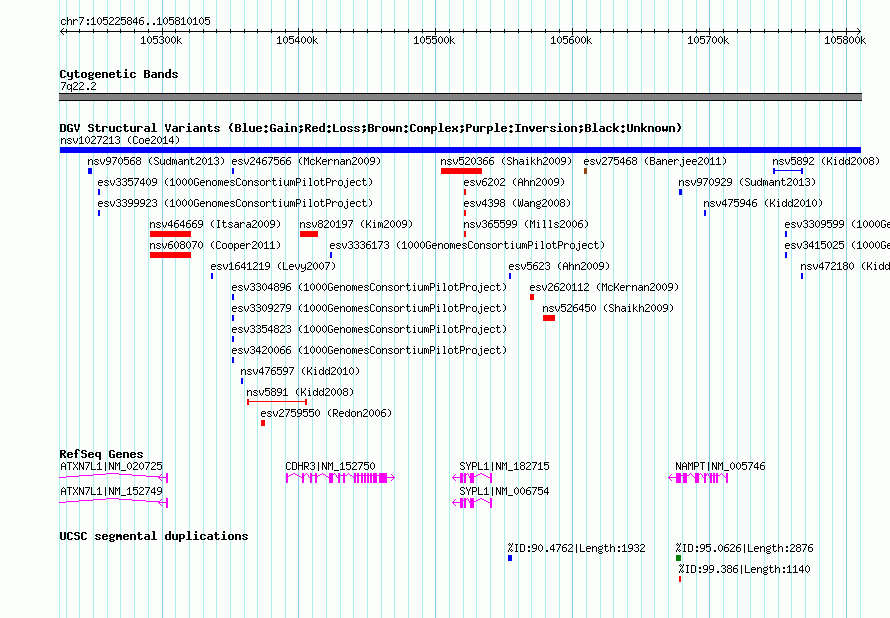Select esv2759550 (Redon2006) variant label
The height and width of the screenshot is (618, 890).
click(x=326, y=413)
